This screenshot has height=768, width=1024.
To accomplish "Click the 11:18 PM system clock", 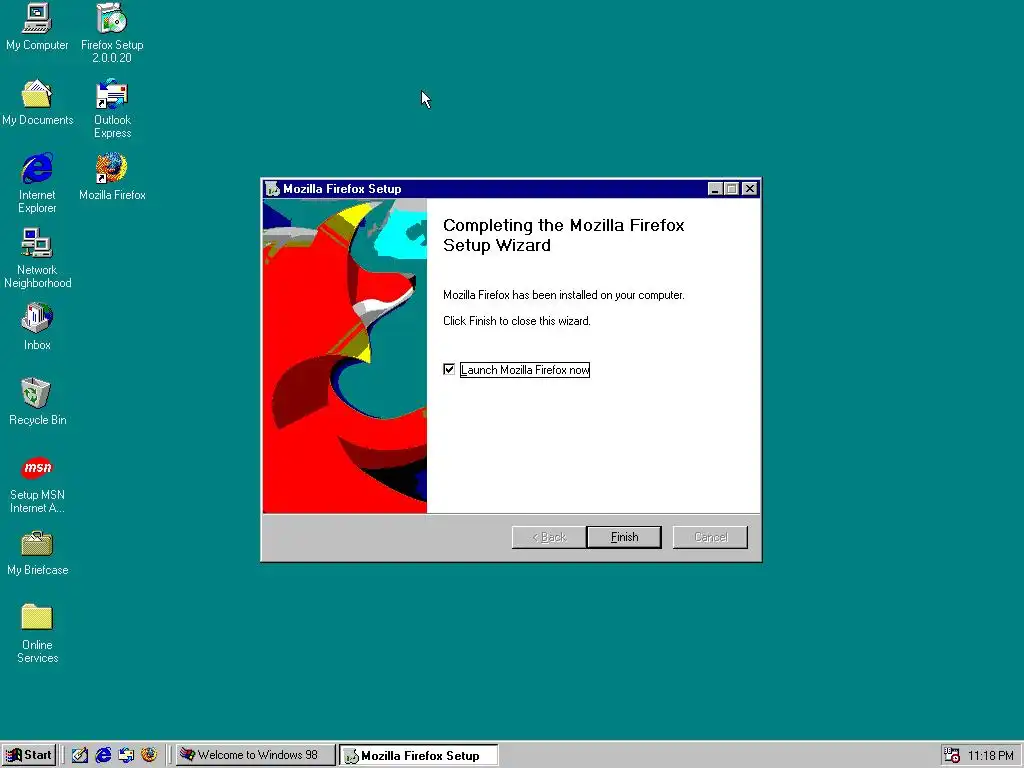I will click(x=991, y=756).
